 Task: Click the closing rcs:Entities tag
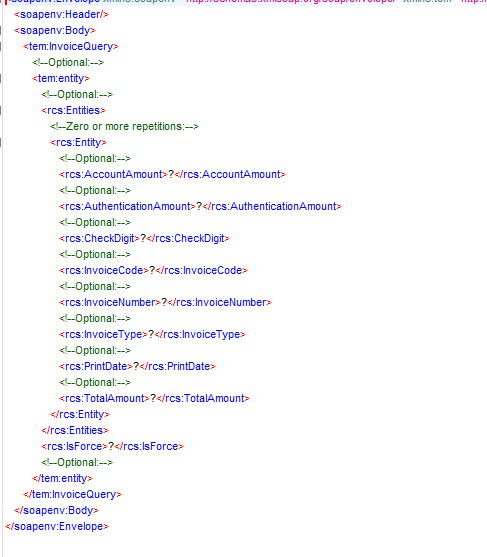tap(75, 430)
